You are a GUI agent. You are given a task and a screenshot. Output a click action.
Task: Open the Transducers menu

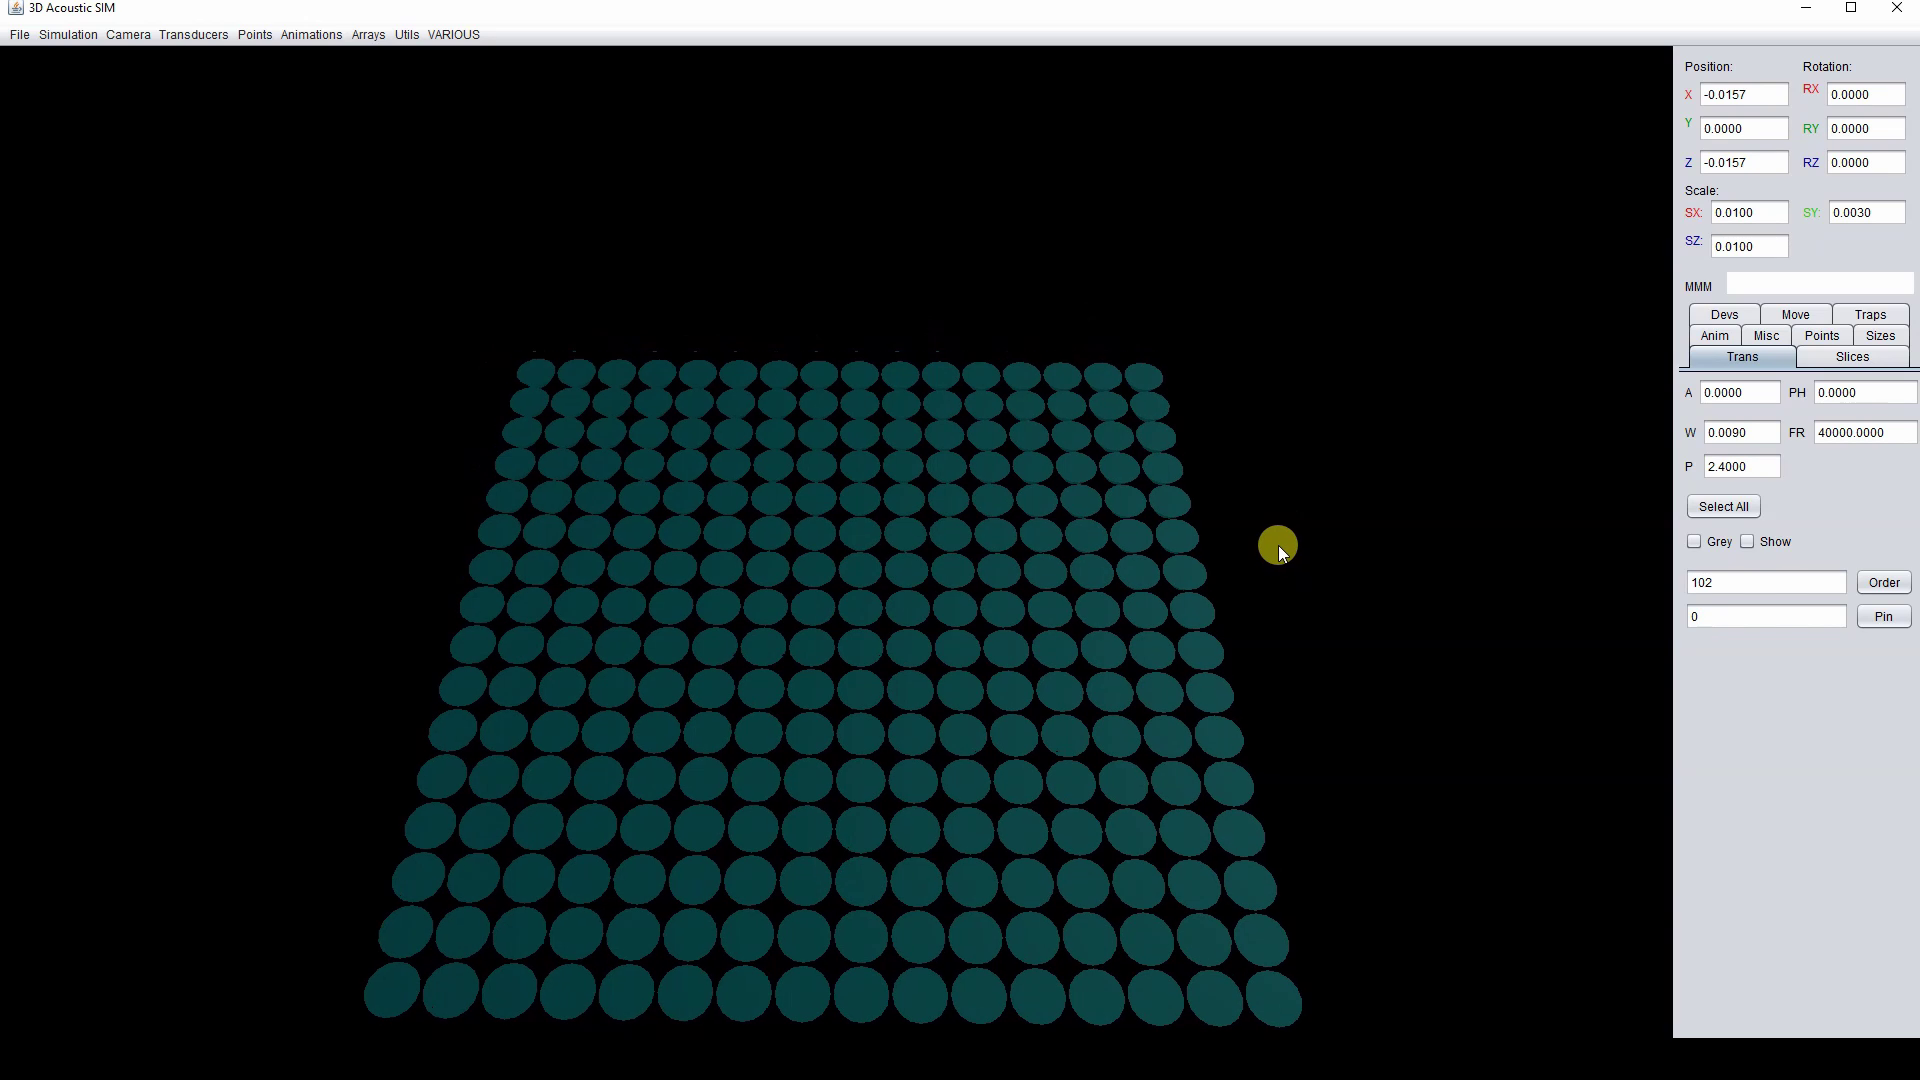[193, 34]
